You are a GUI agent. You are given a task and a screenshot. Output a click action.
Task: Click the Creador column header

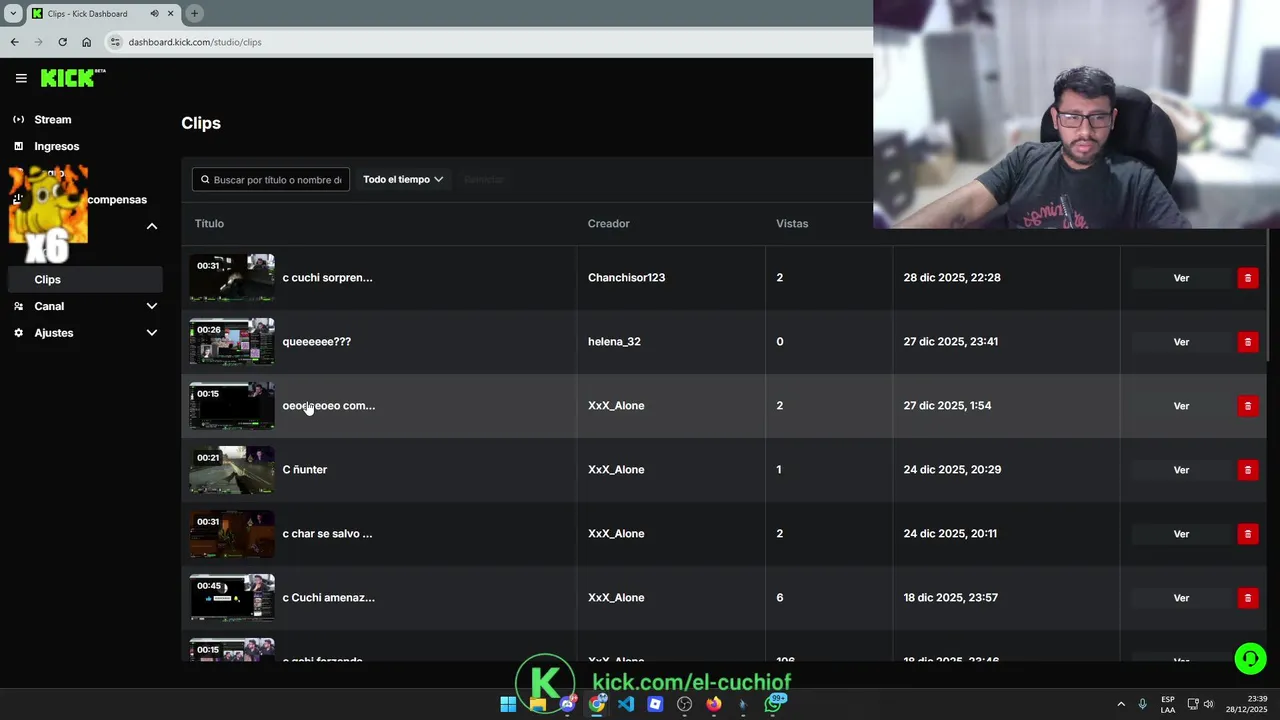tap(608, 224)
